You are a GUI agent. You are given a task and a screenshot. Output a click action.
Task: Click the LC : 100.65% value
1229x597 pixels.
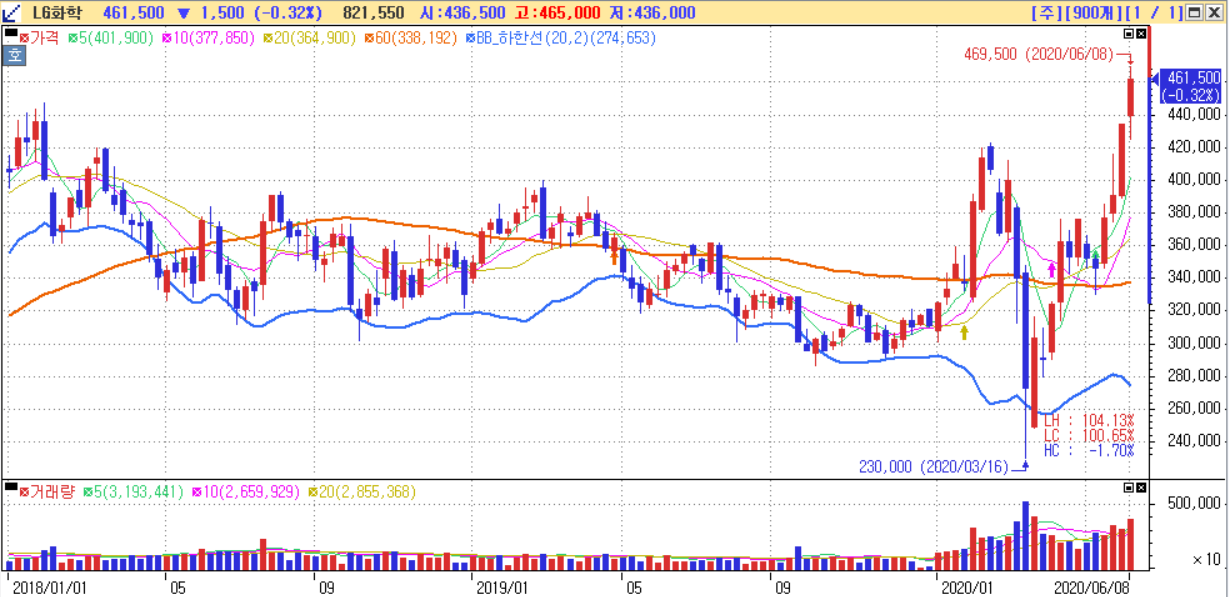pyautogui.click(x=1088, y=435)
